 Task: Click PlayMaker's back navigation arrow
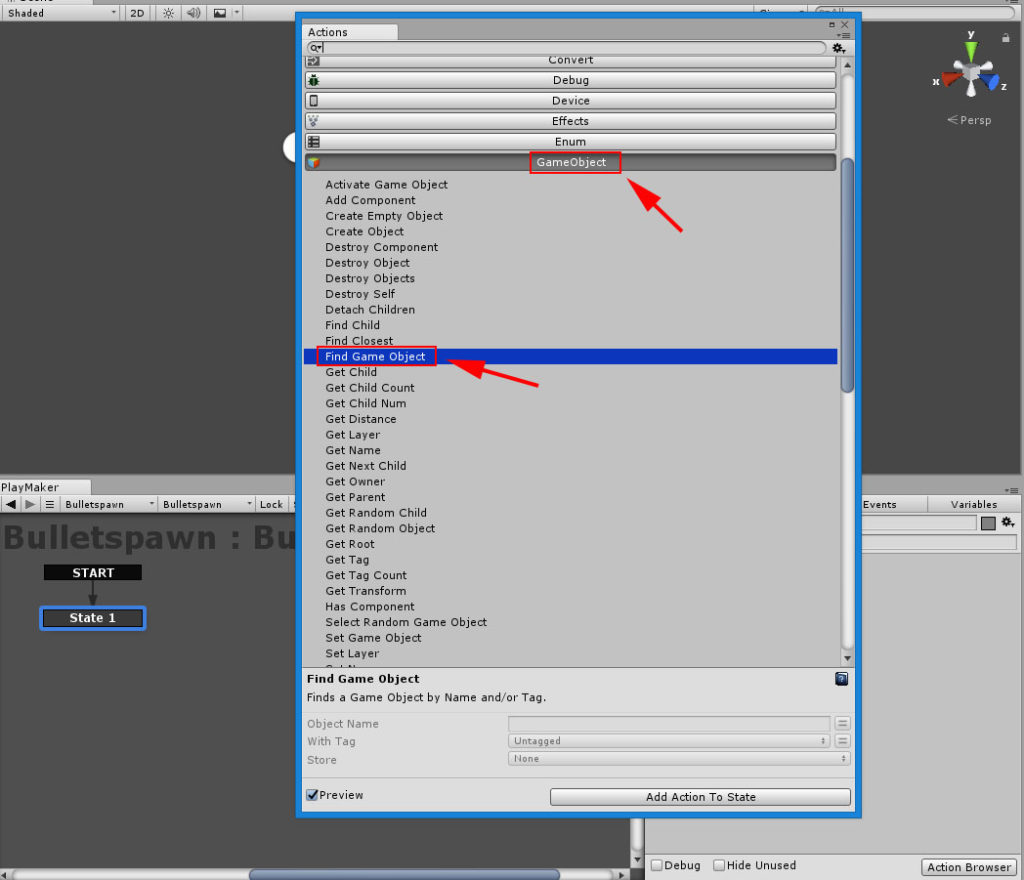pos(12,503)
